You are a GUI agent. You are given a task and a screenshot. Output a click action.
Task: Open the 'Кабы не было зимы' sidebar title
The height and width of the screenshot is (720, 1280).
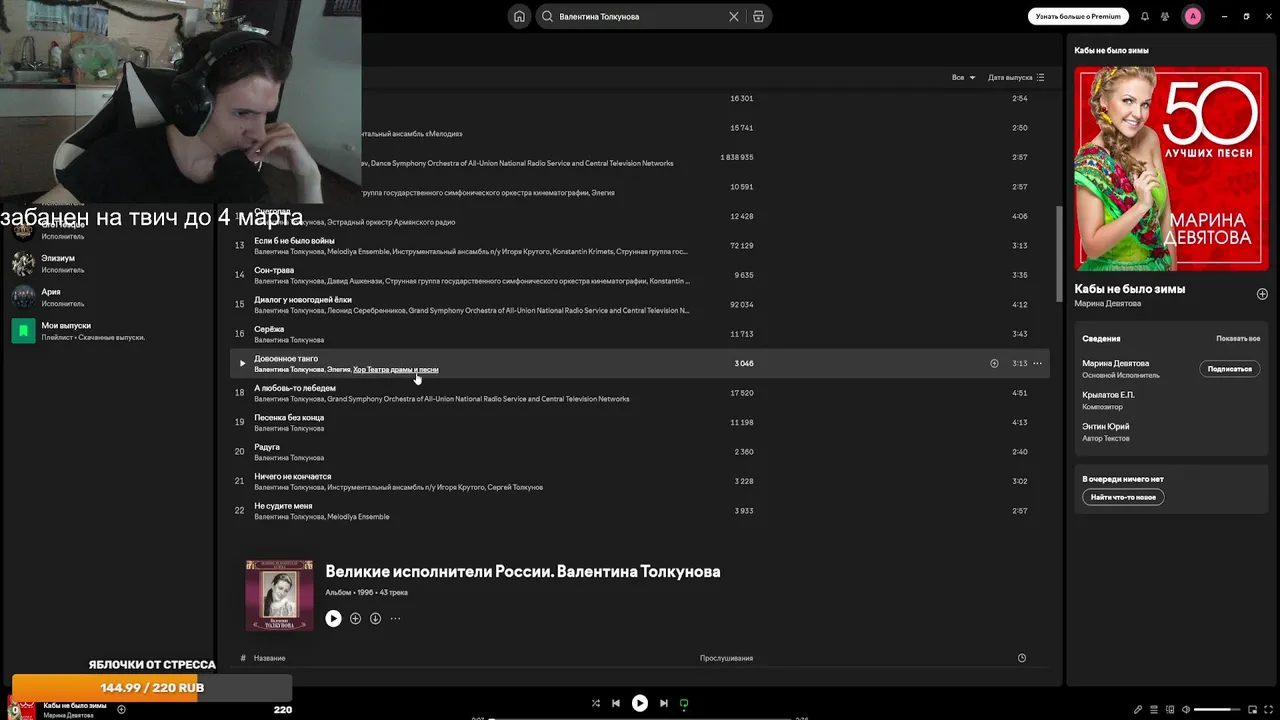click(x=1129, y=289)
